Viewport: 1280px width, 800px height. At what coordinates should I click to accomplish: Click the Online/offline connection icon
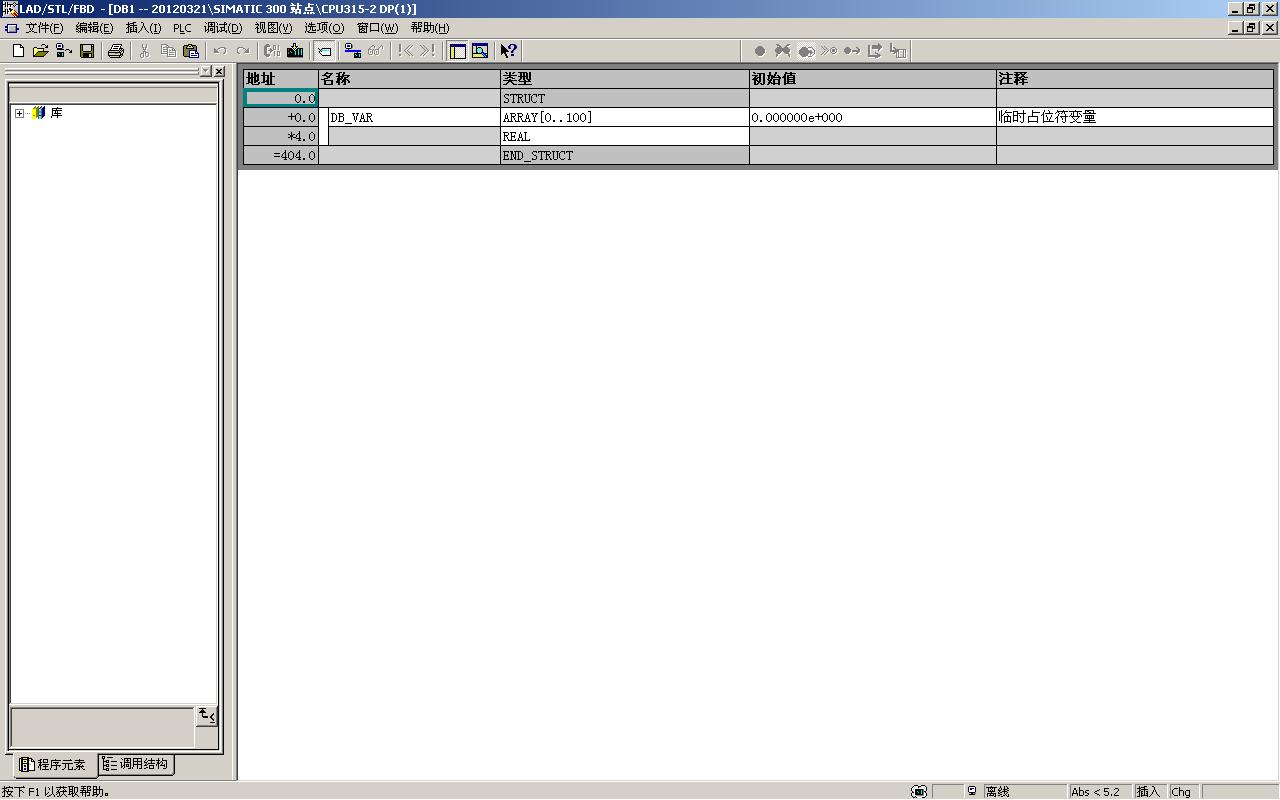353,51
